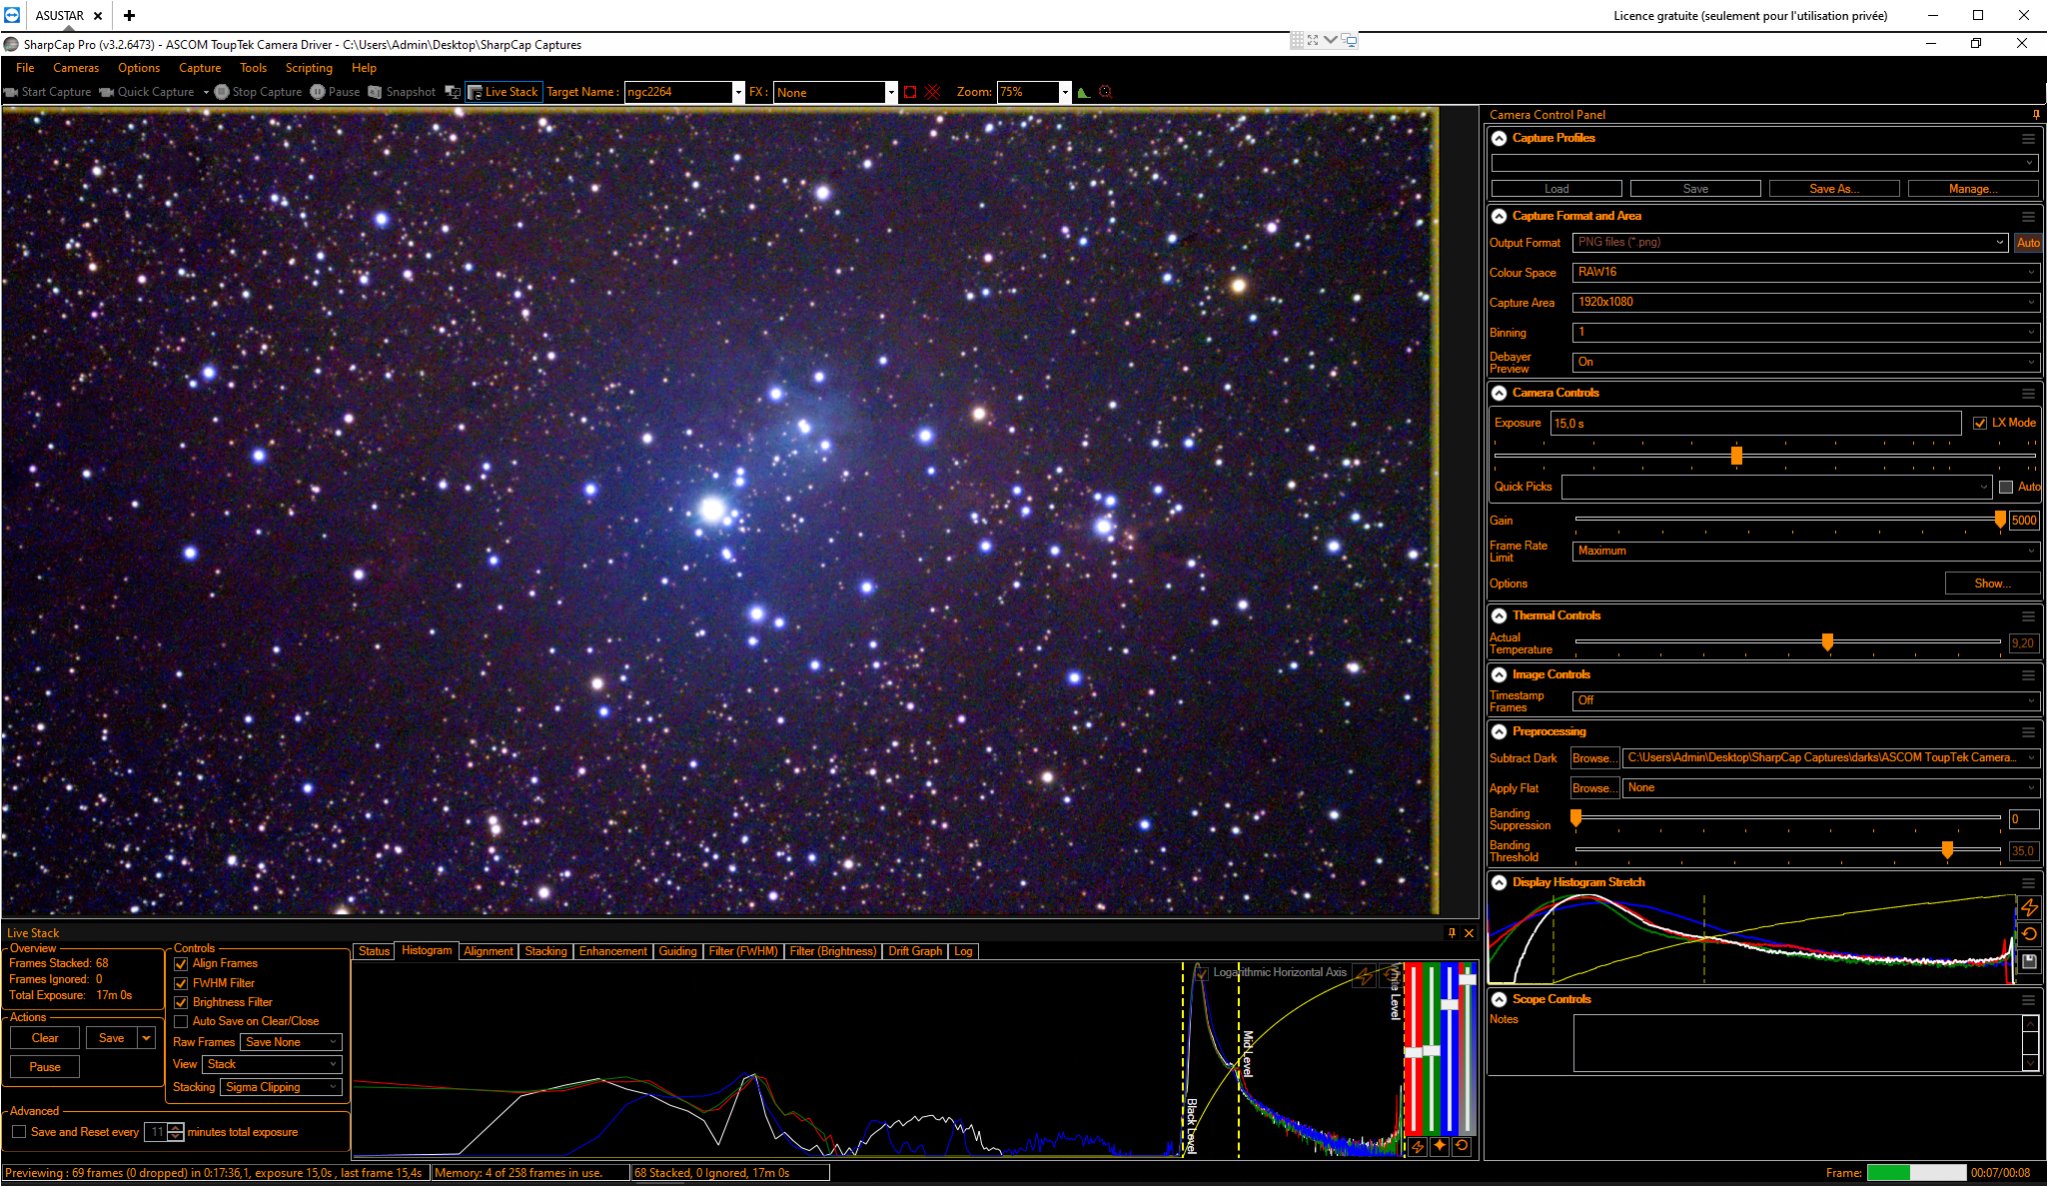Viewport: 2048px width, 1187px height.
Task: Open the Preprocessing section menu icon
Action: pos(2028,733)
